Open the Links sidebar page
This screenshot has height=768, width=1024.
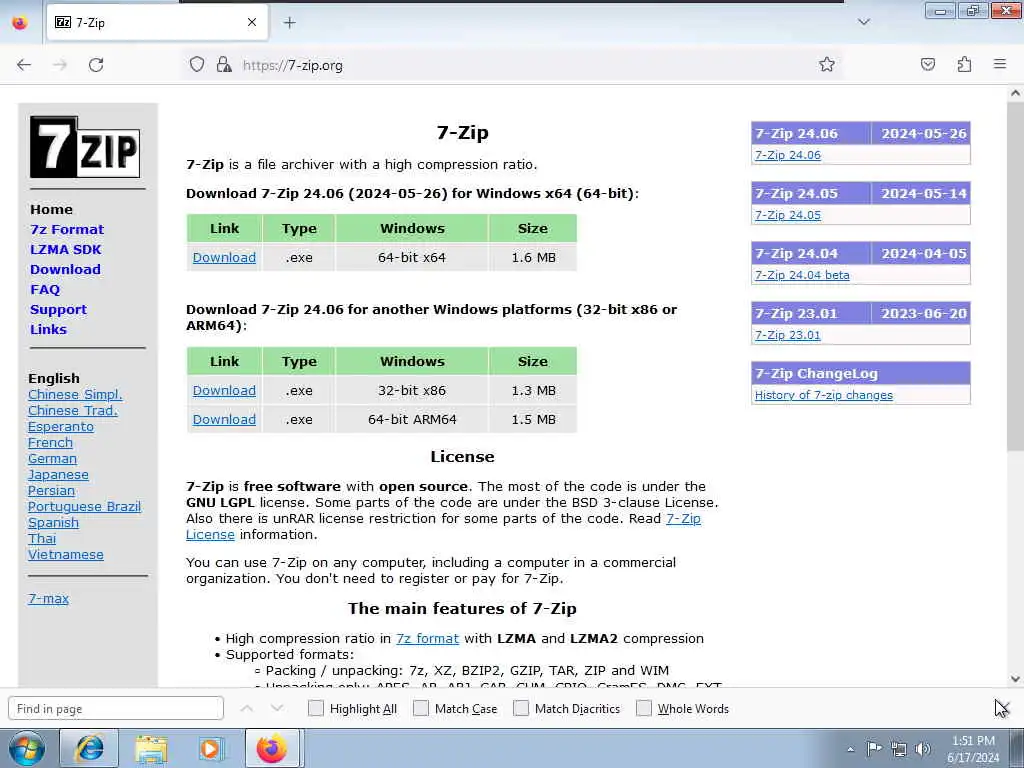tap(48, 329)
